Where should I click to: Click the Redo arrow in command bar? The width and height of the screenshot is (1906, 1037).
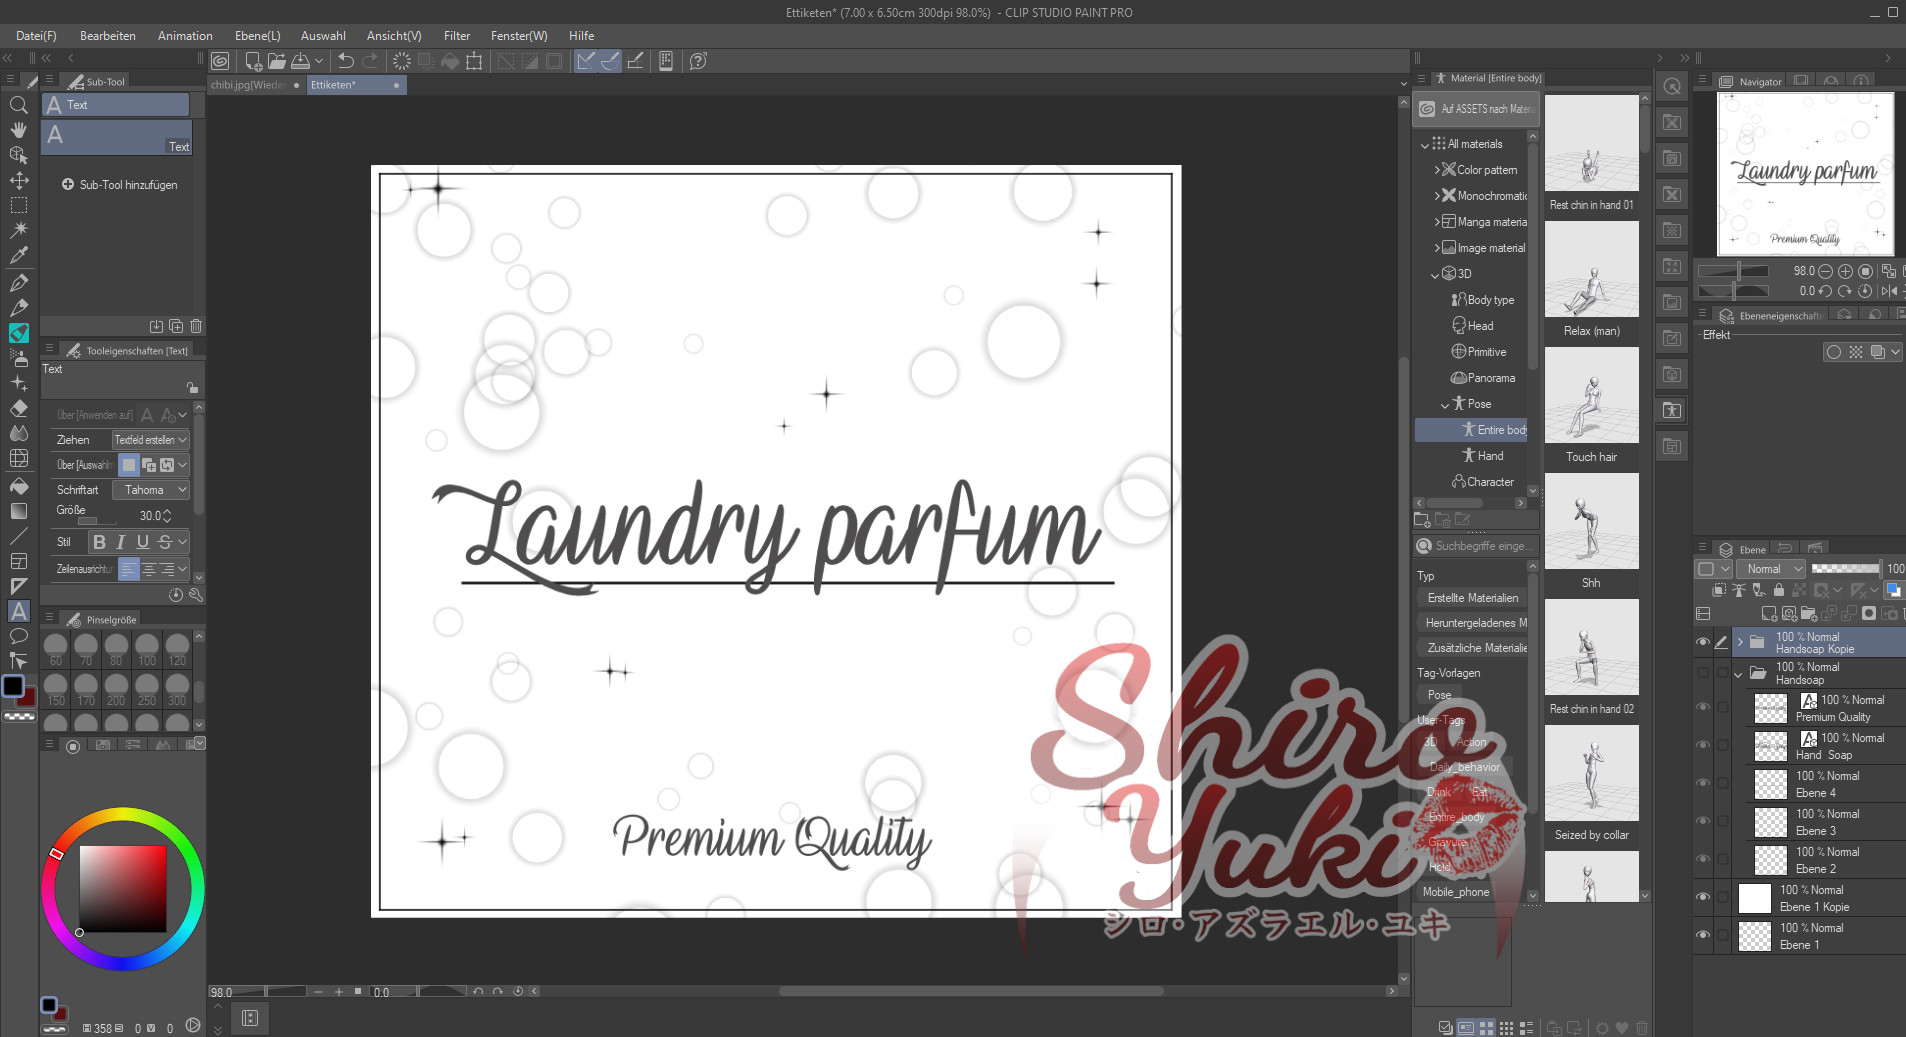[x=371, y=61]
